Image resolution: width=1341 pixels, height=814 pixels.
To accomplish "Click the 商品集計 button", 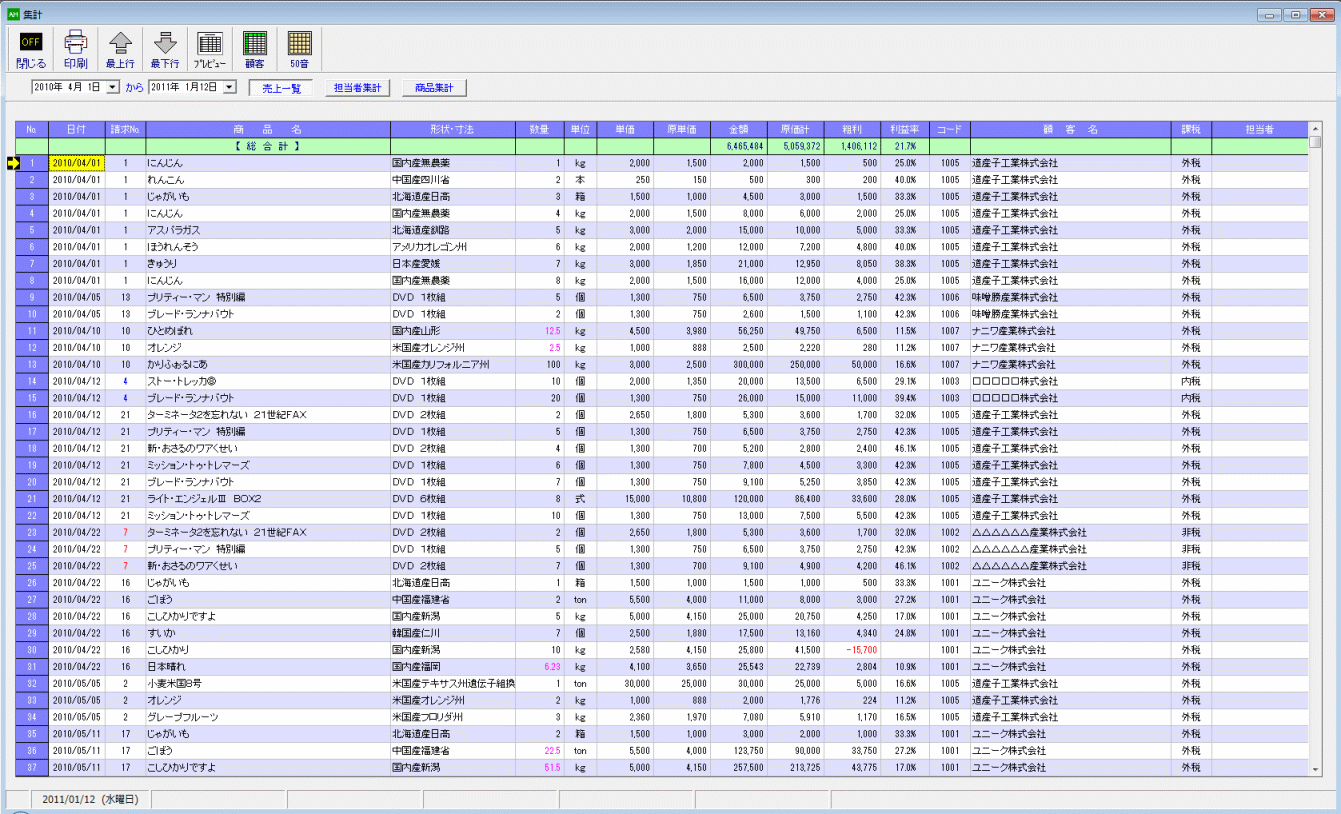I will [434, 88].
